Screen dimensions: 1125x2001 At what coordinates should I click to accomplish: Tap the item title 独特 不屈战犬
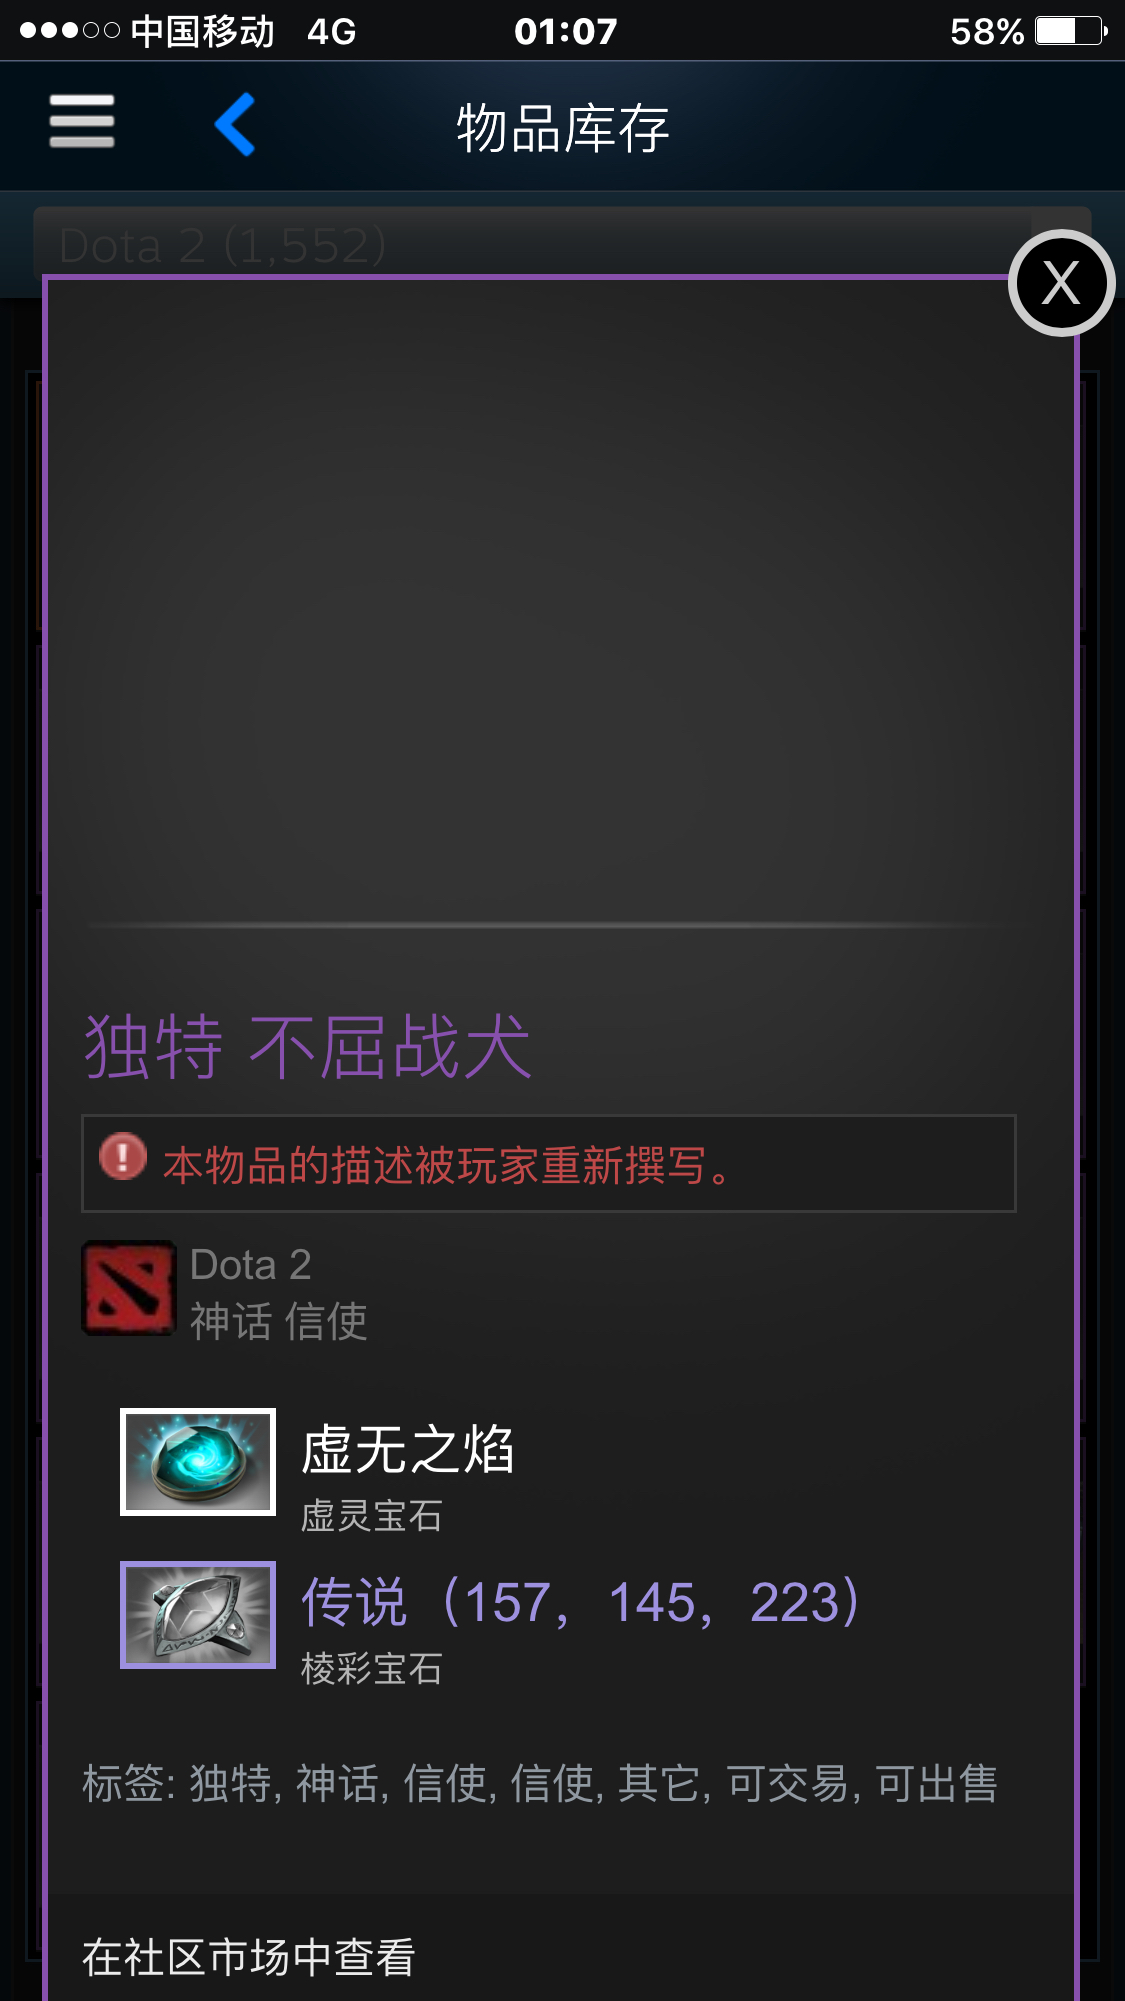(307, 1046)
